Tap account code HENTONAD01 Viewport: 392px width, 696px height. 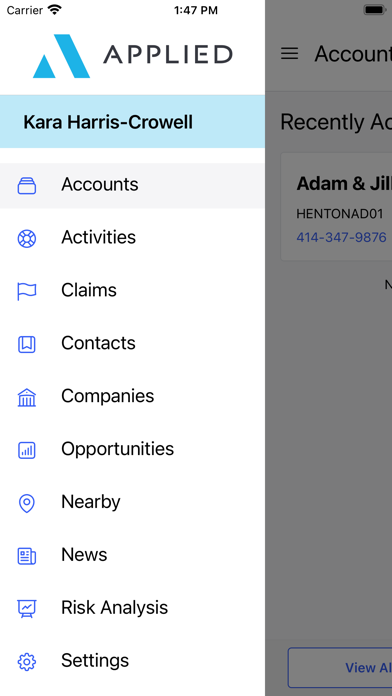pos(340,214)
